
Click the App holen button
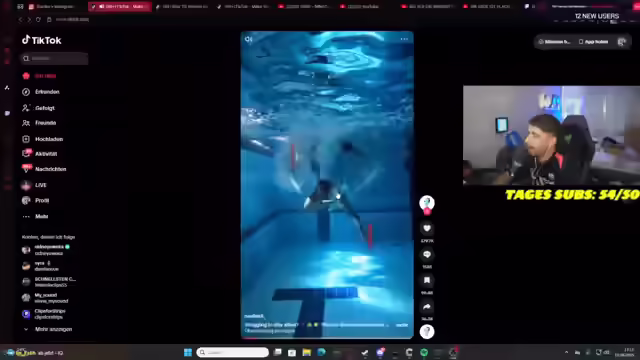point(593,42)
